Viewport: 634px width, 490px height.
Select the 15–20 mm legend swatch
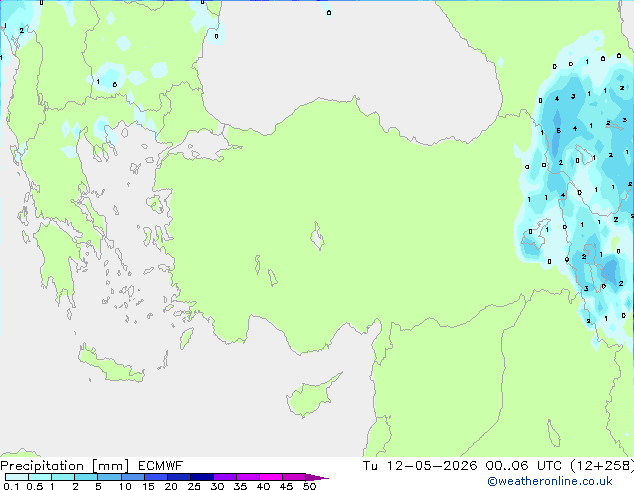tap(155, 477)
